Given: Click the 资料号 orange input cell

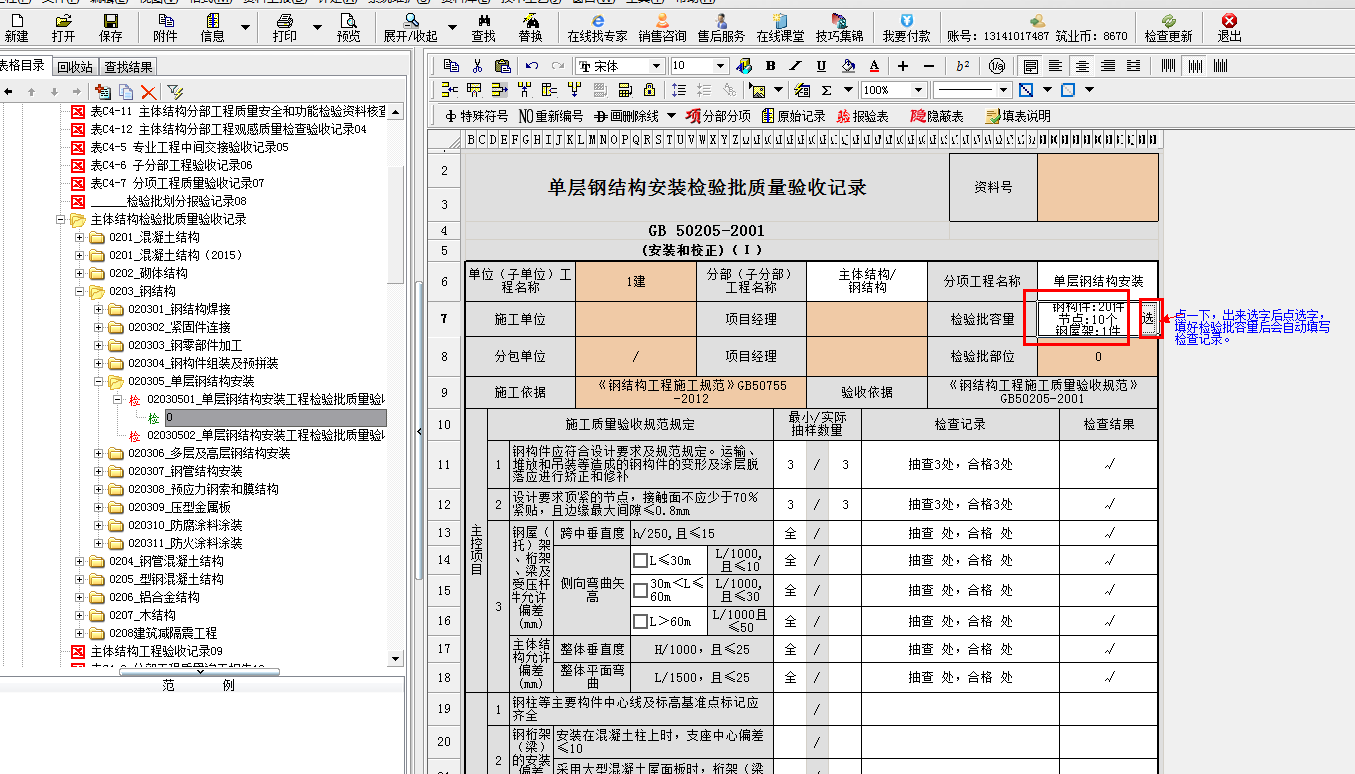Looking at the screenshot, I should tap(1097, 187).
